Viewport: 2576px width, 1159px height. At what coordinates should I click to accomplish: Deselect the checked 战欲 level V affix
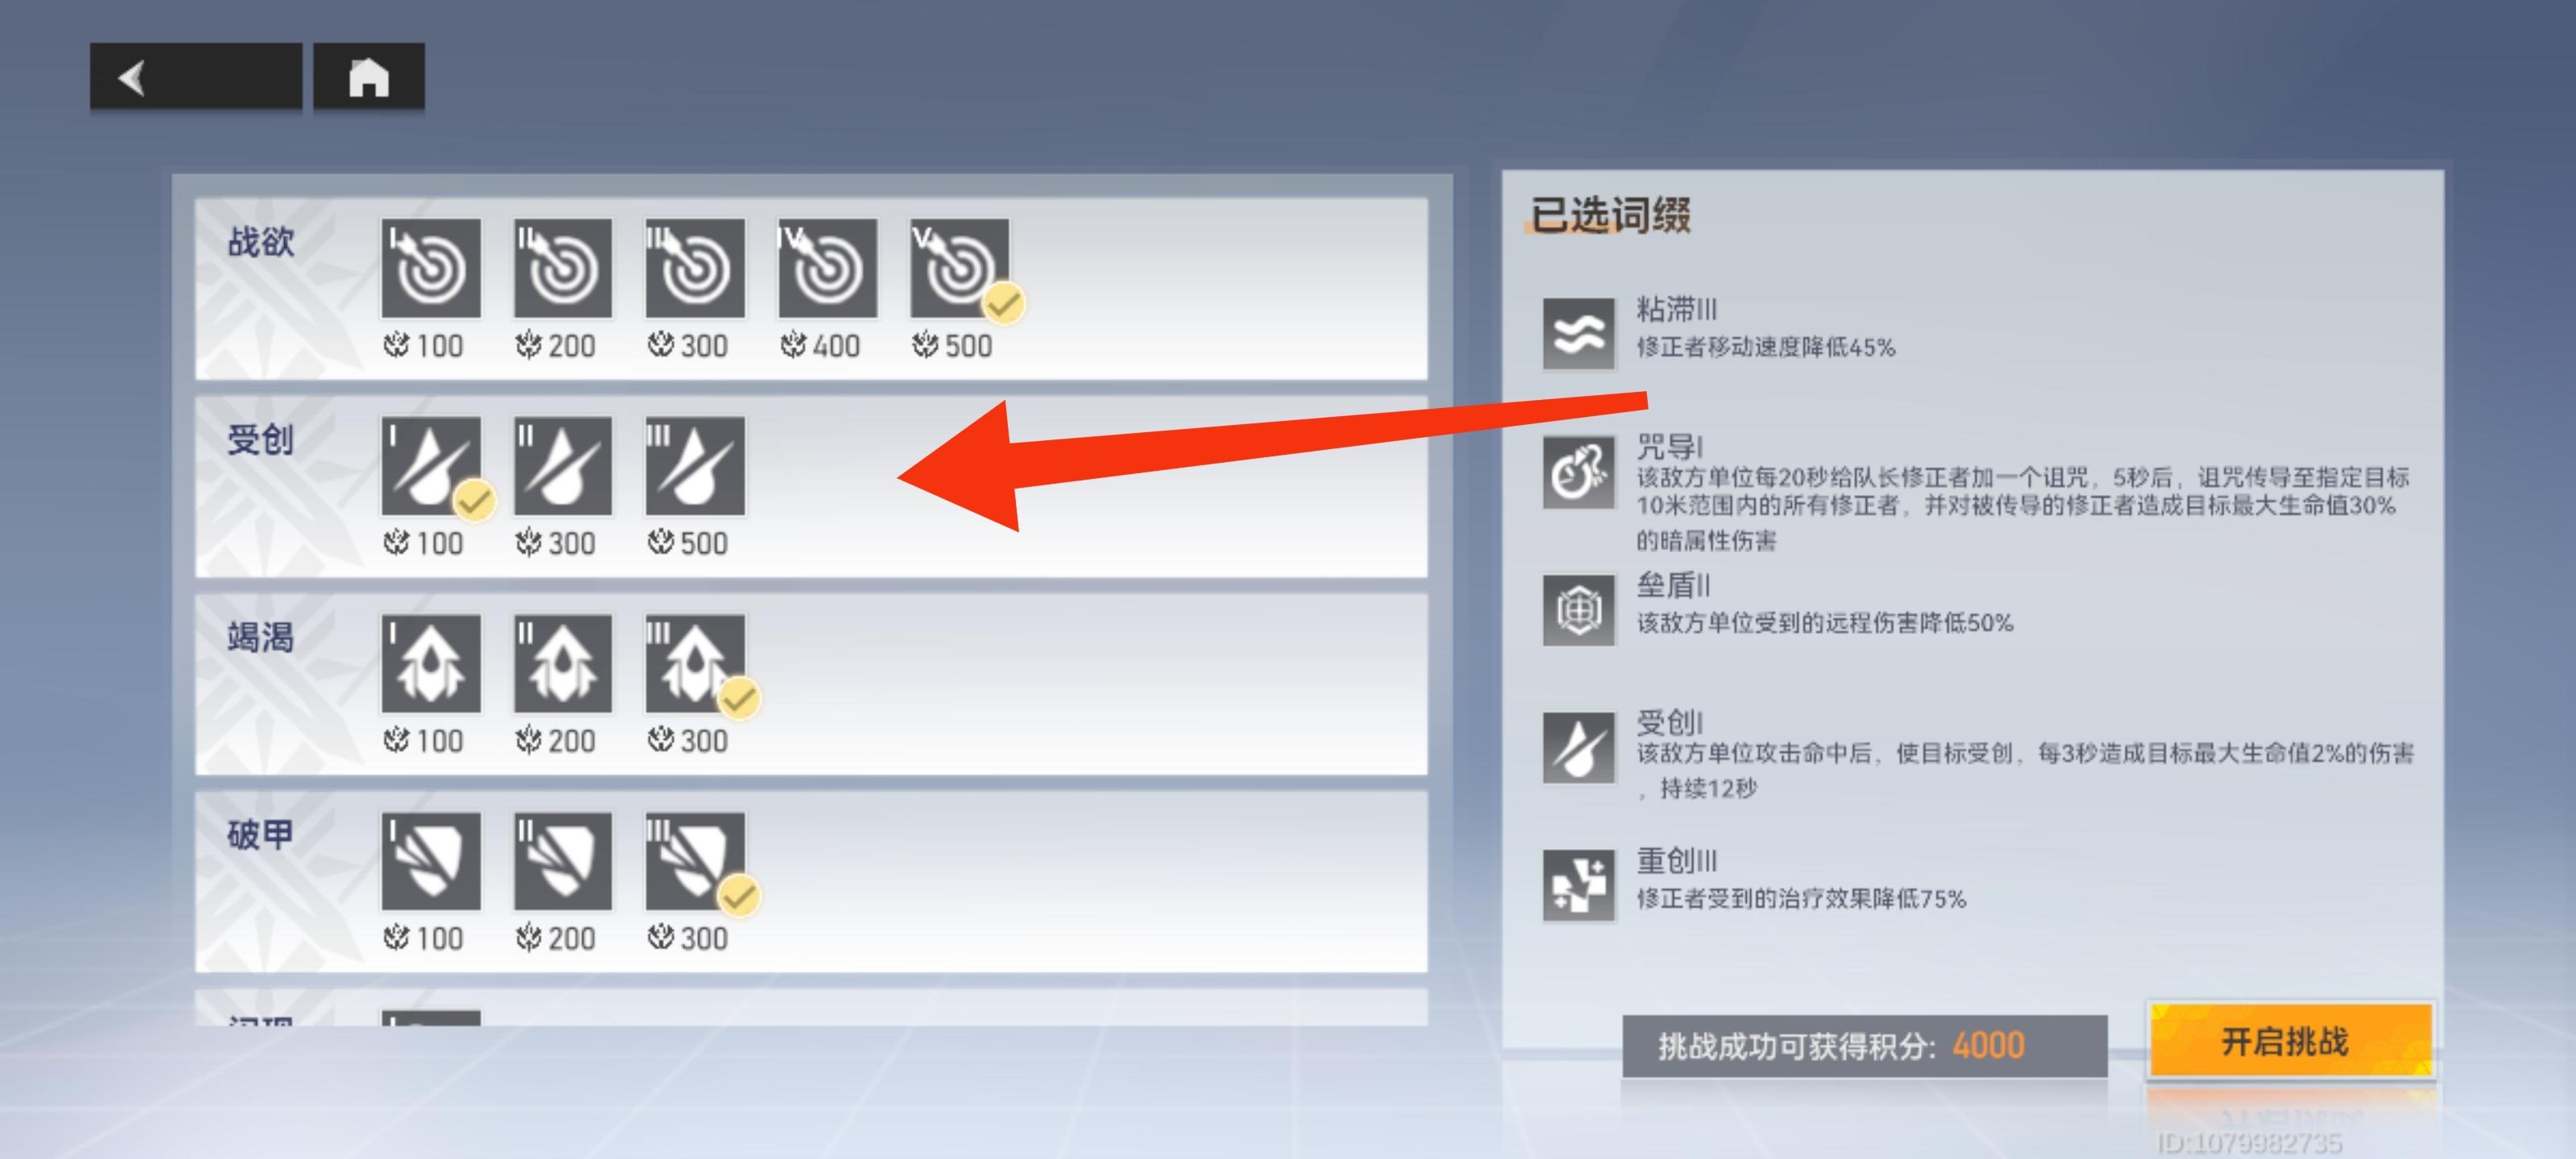[x=960, y=268]
